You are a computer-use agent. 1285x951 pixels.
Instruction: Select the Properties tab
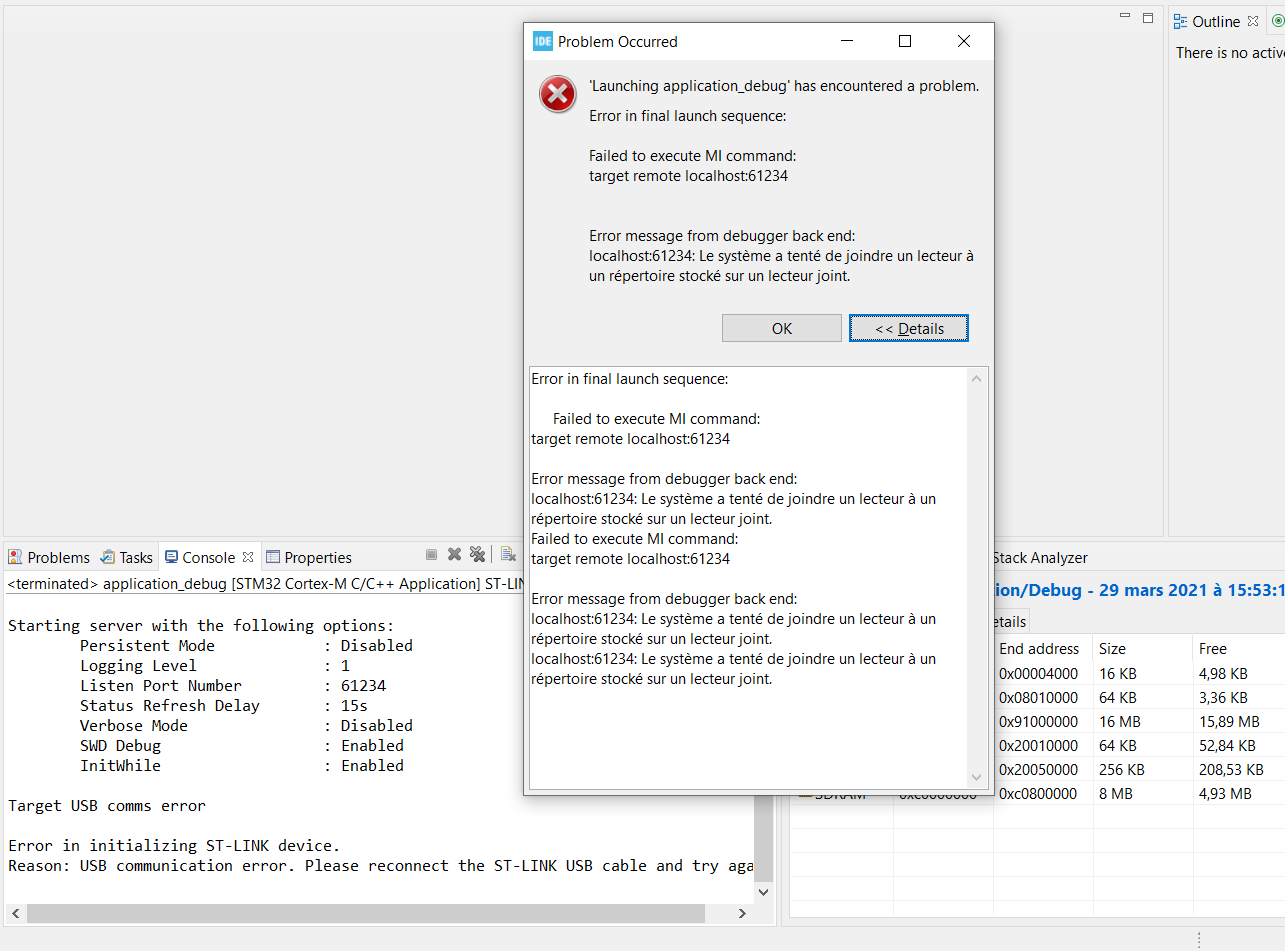click(x=309, y=557)
